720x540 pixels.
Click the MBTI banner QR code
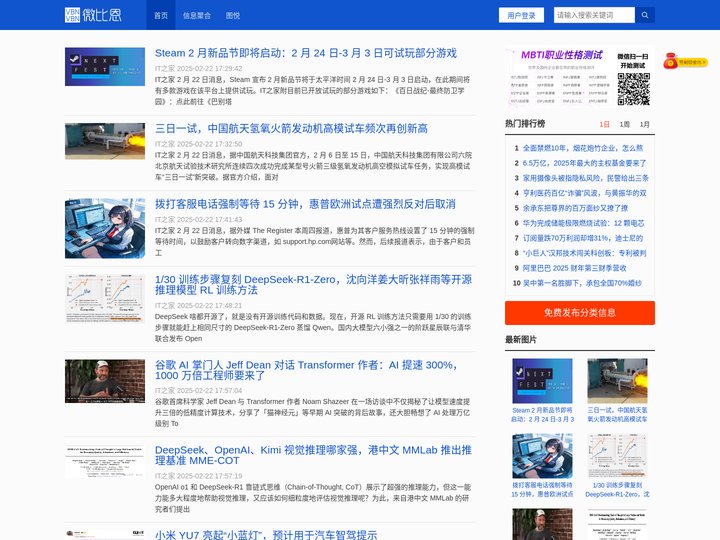tap(633, 89)
